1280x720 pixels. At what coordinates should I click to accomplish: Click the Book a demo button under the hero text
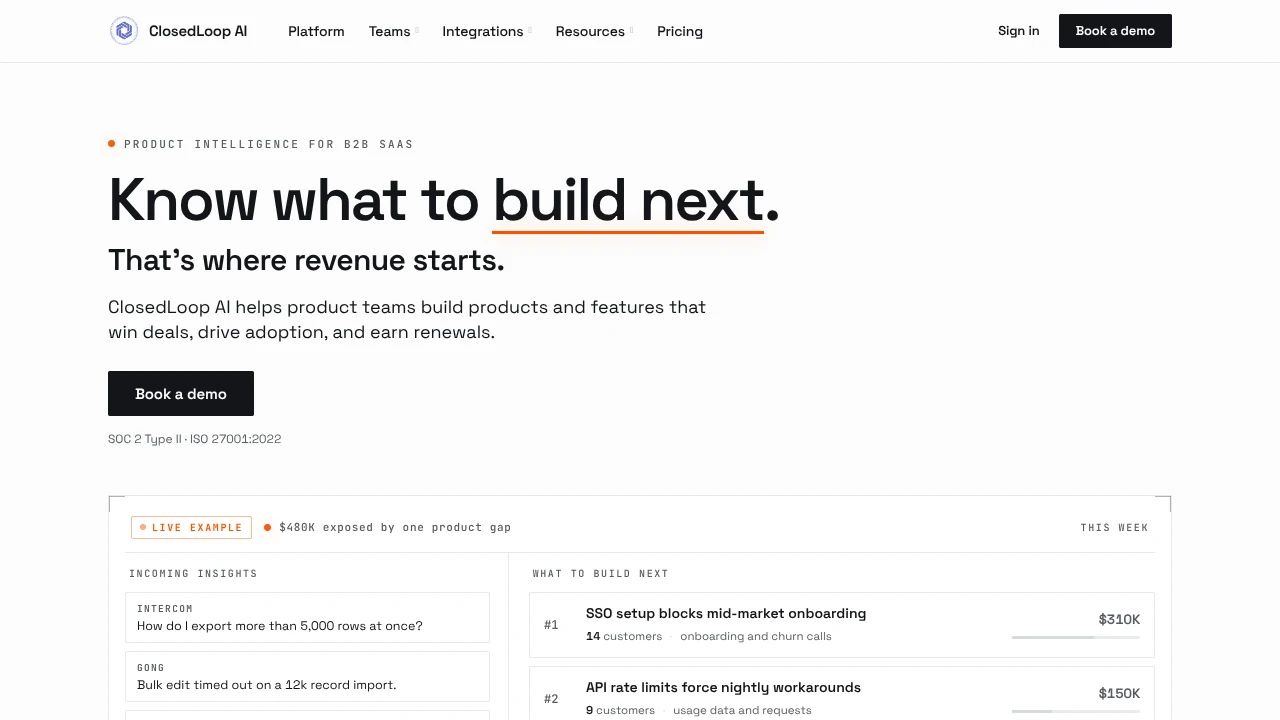(x=181, y=394)
